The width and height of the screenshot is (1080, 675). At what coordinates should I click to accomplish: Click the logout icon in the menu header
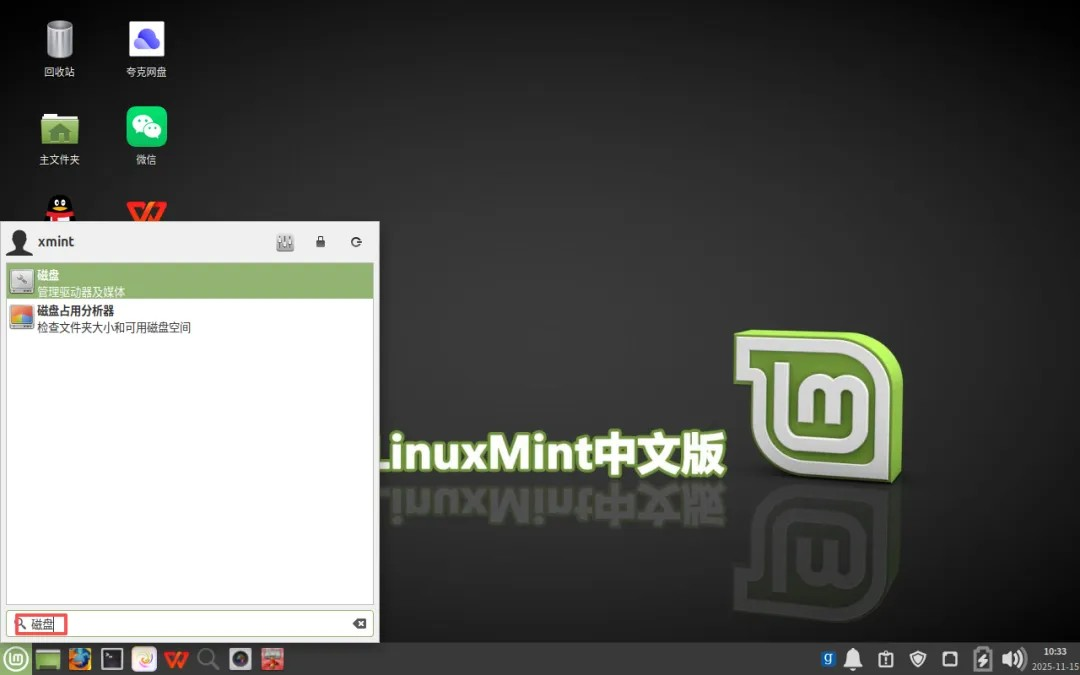pos(356,242)
